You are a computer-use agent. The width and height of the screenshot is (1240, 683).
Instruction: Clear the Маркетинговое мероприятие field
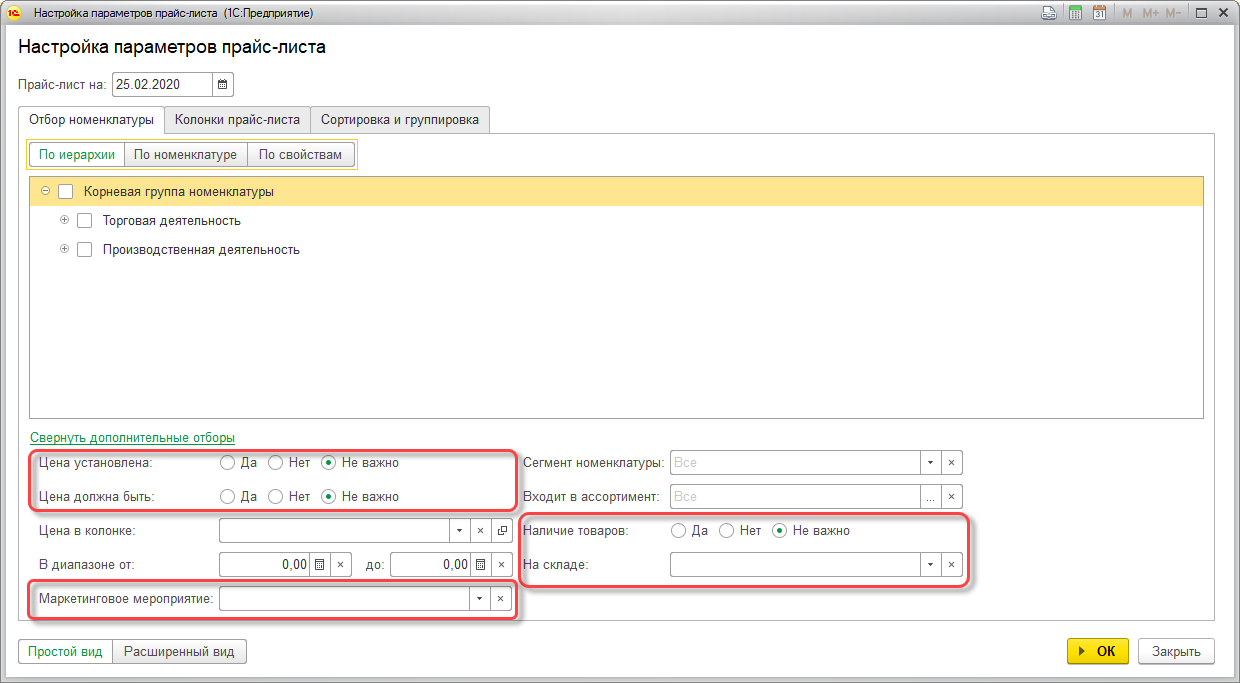502,599
